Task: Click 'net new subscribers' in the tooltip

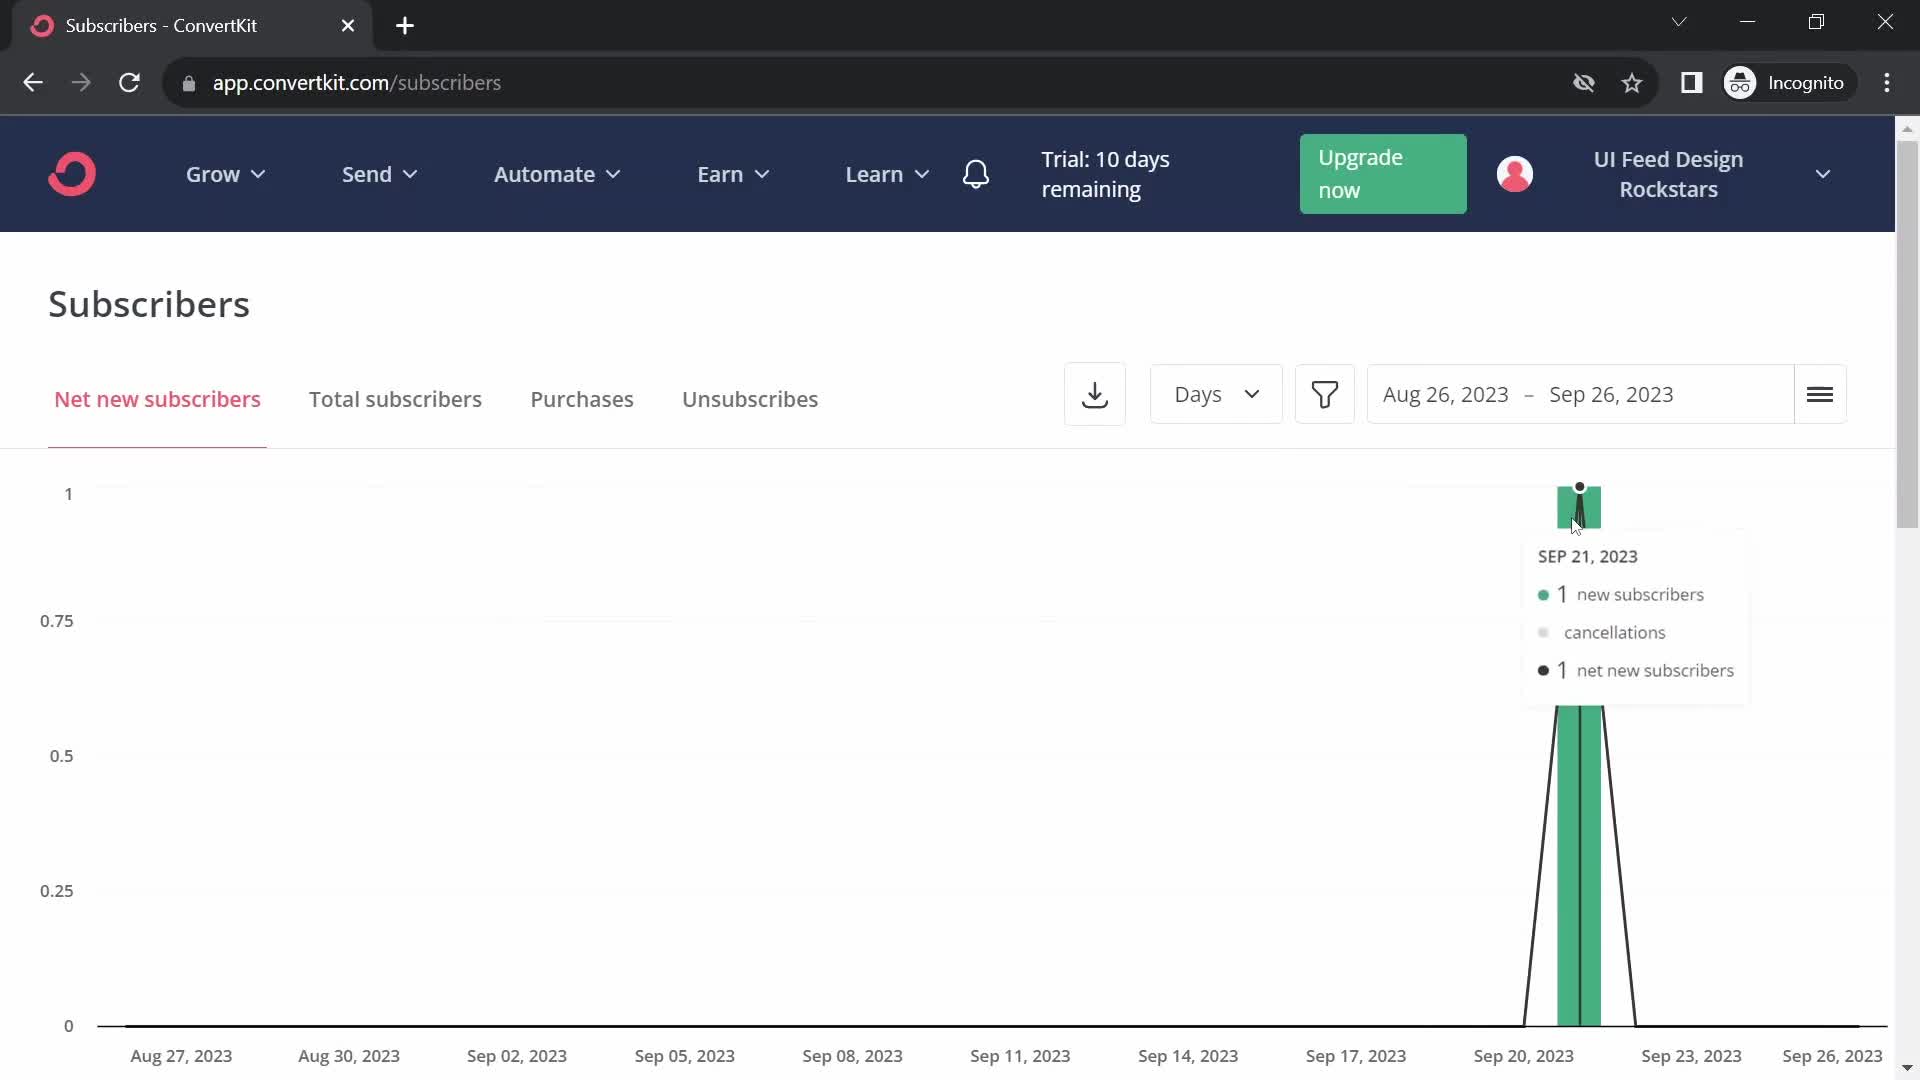Action: [x=1655, y=671]
